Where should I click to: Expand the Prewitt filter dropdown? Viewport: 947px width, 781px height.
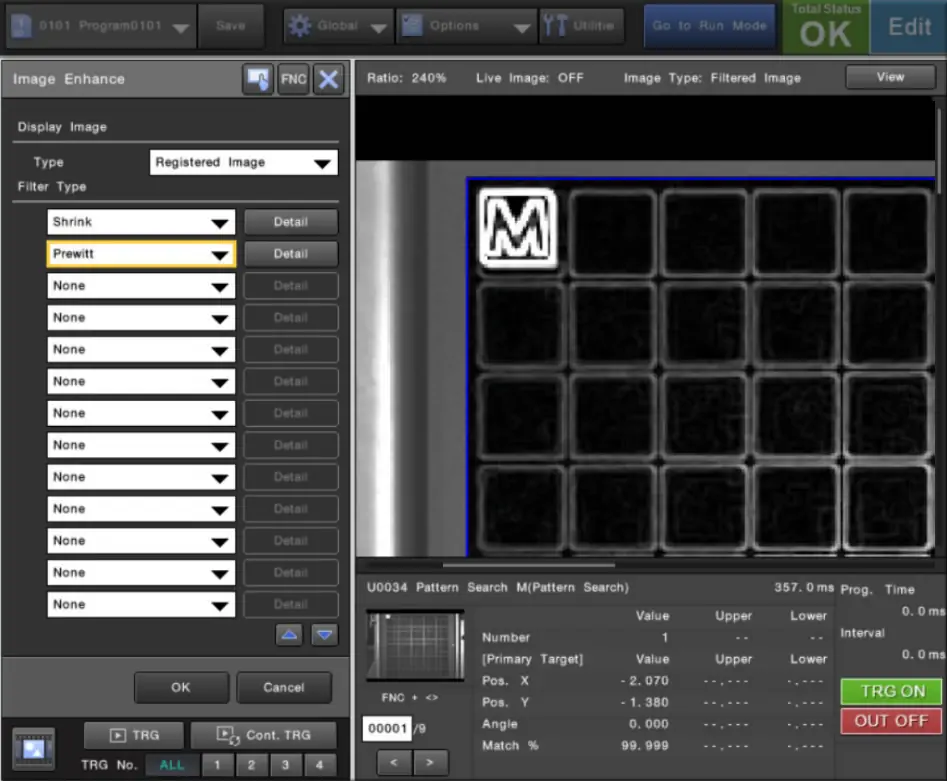(141, 254)
